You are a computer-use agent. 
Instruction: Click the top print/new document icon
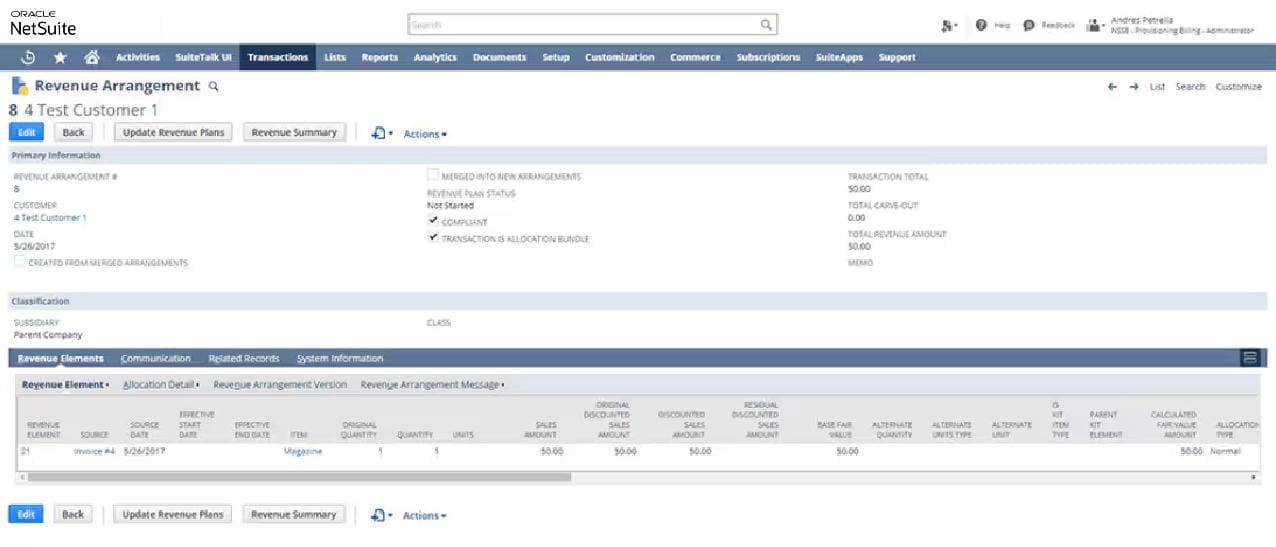coord(380,132)
